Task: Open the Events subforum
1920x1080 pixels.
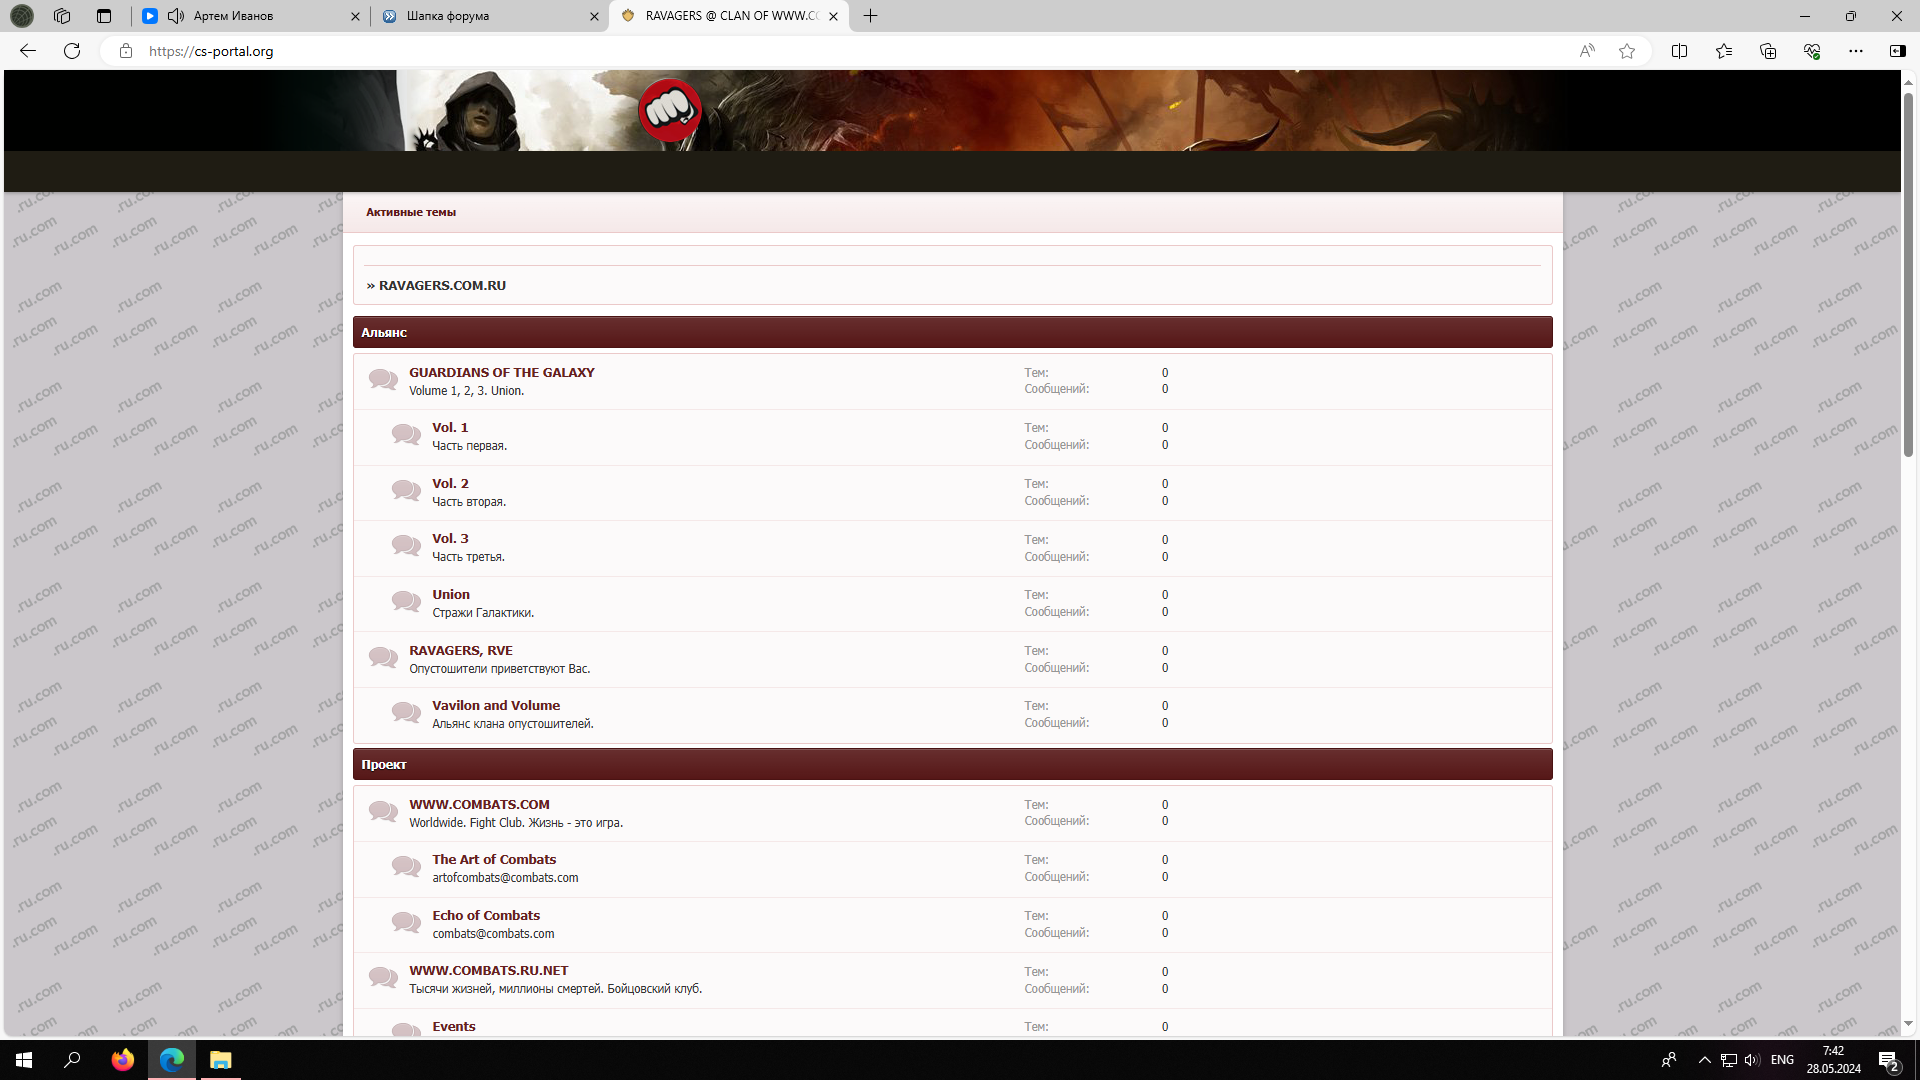Action: [x=454, y=1026]
